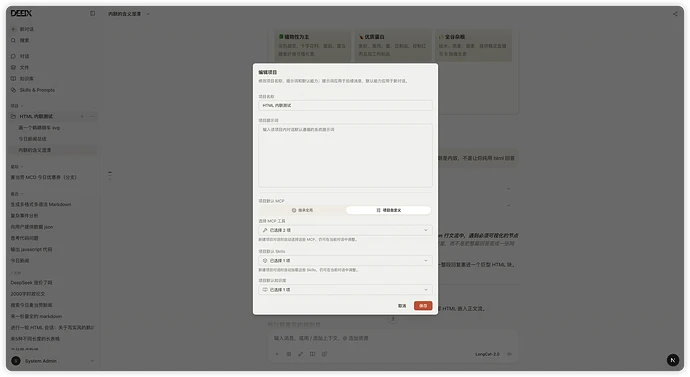The width and height of the screenshot is (690, 377).
Task: Click the @ icon in the chat input toolbar
Action: pyautogui.click(x=324, y=354)
